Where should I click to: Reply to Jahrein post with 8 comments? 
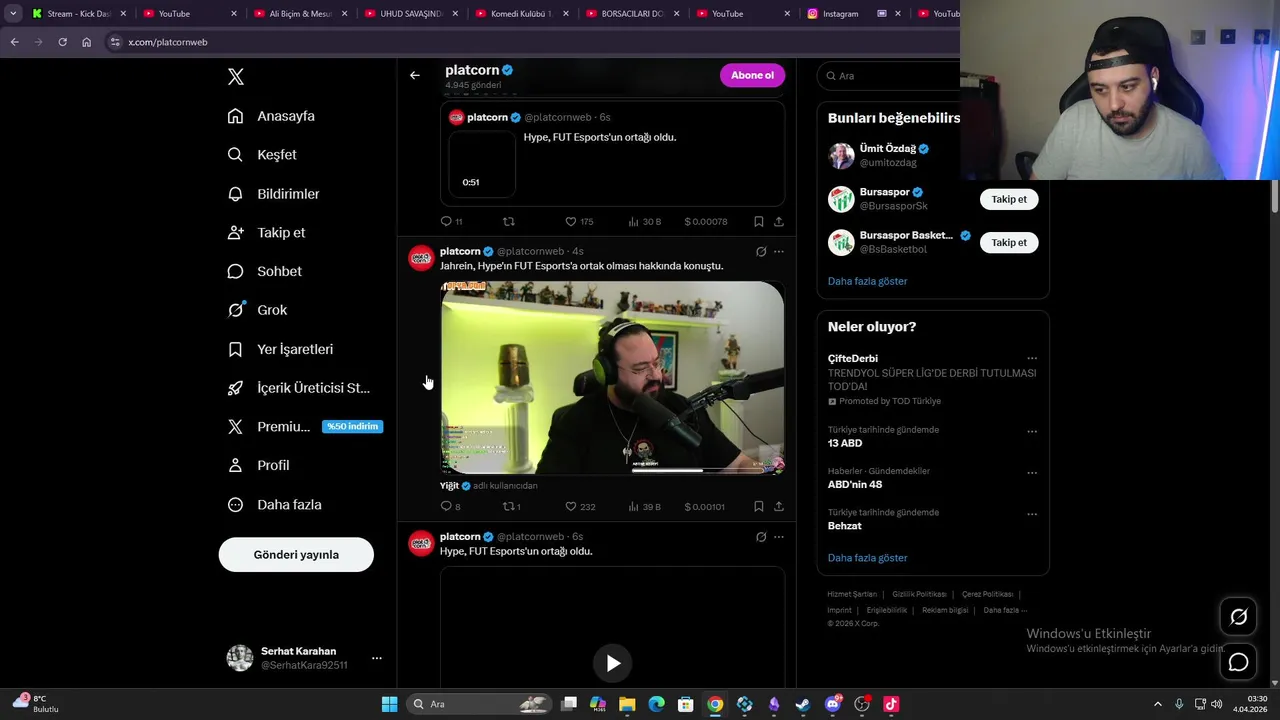coord(450,506)
